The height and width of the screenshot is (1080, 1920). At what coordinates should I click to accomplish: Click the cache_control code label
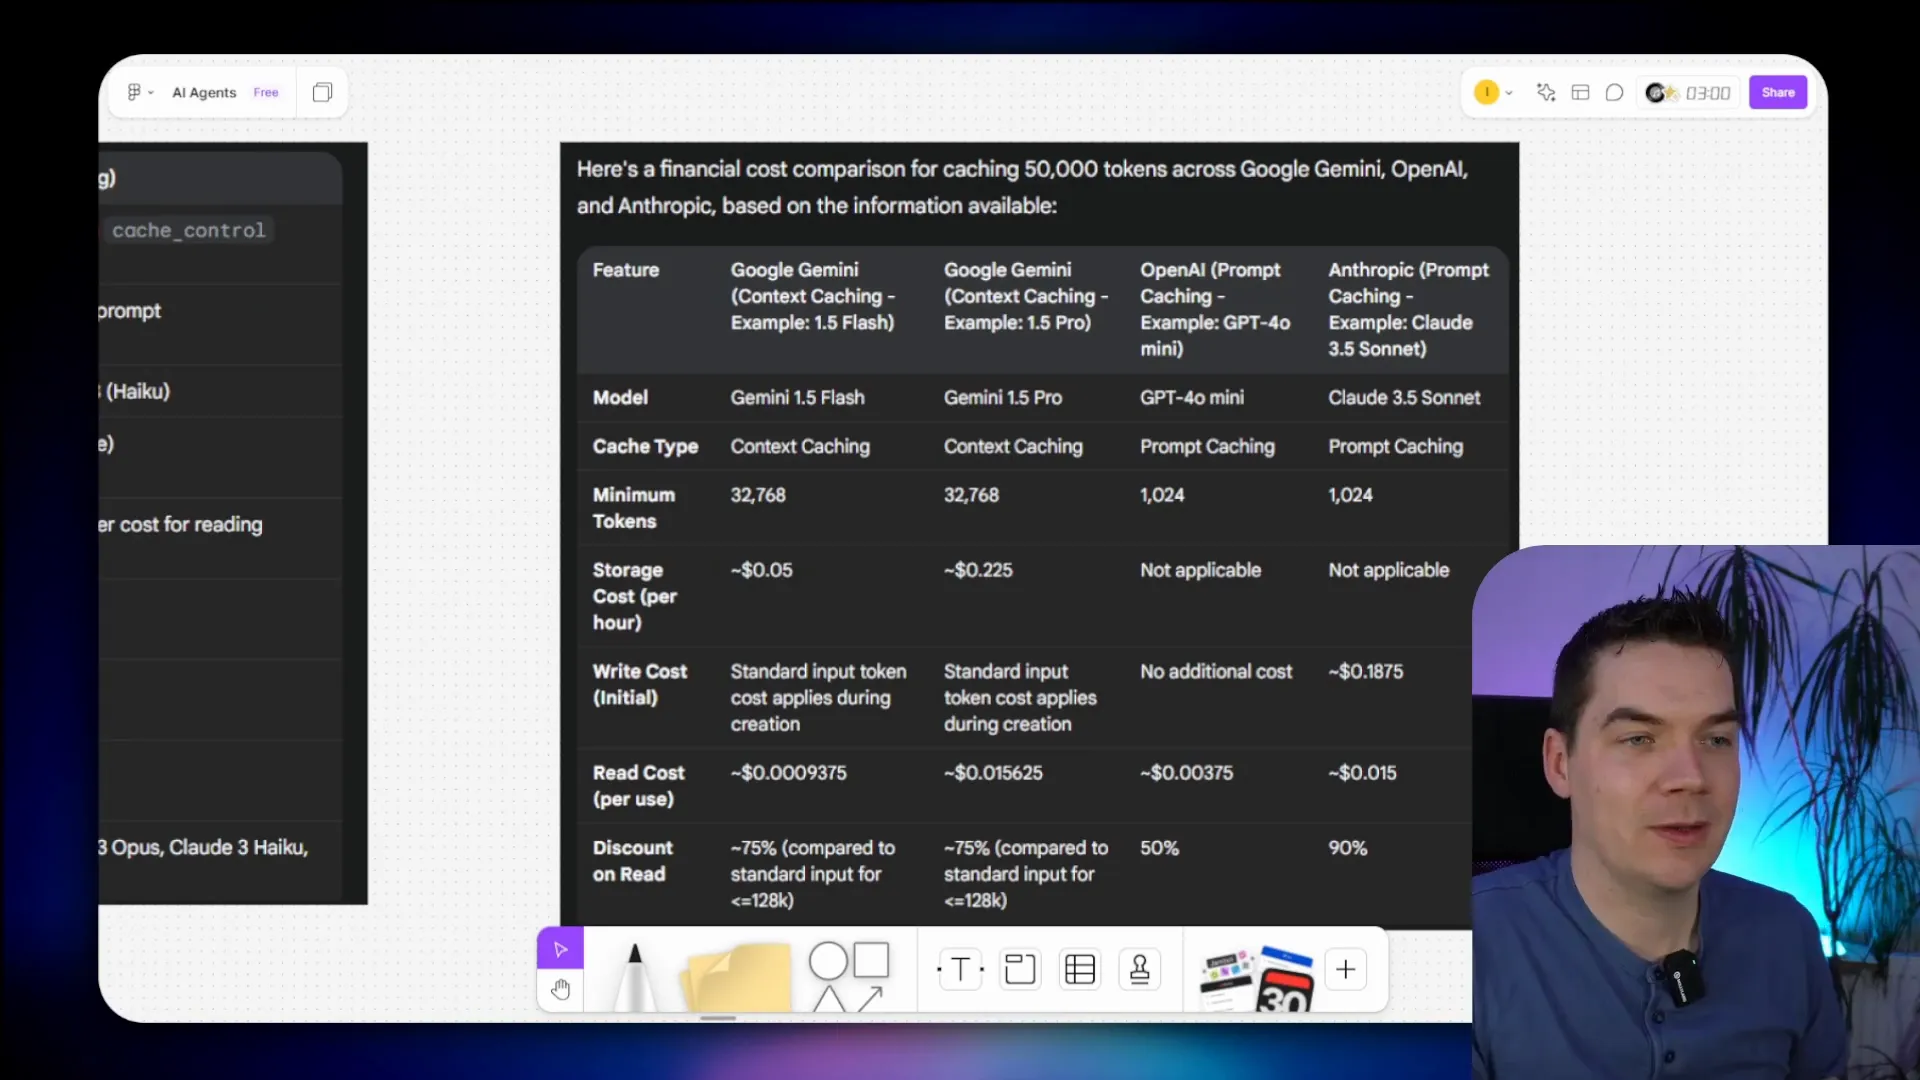click(189, 230)
